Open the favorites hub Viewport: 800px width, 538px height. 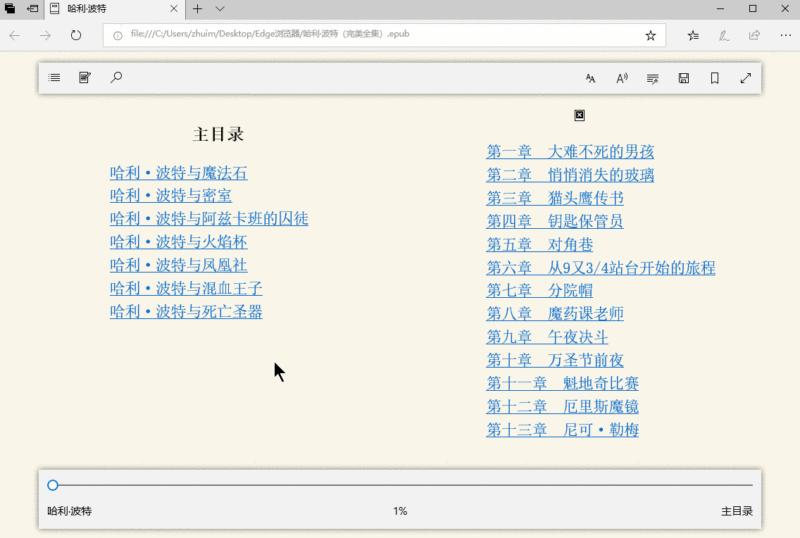click(693, 35)
